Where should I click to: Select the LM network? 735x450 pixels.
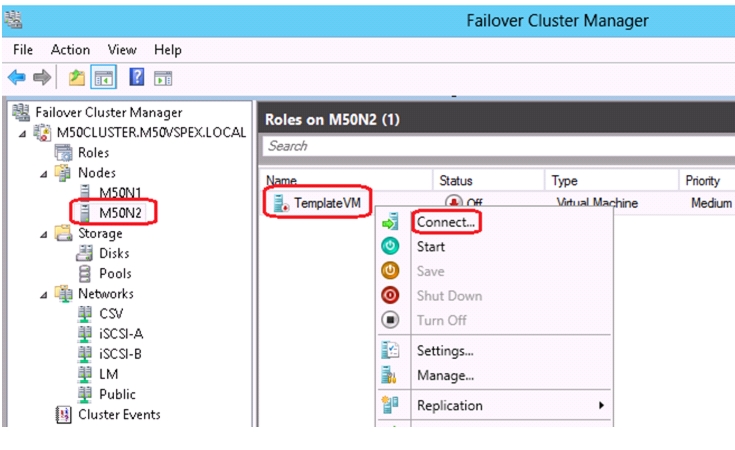[x=109, y=374]
